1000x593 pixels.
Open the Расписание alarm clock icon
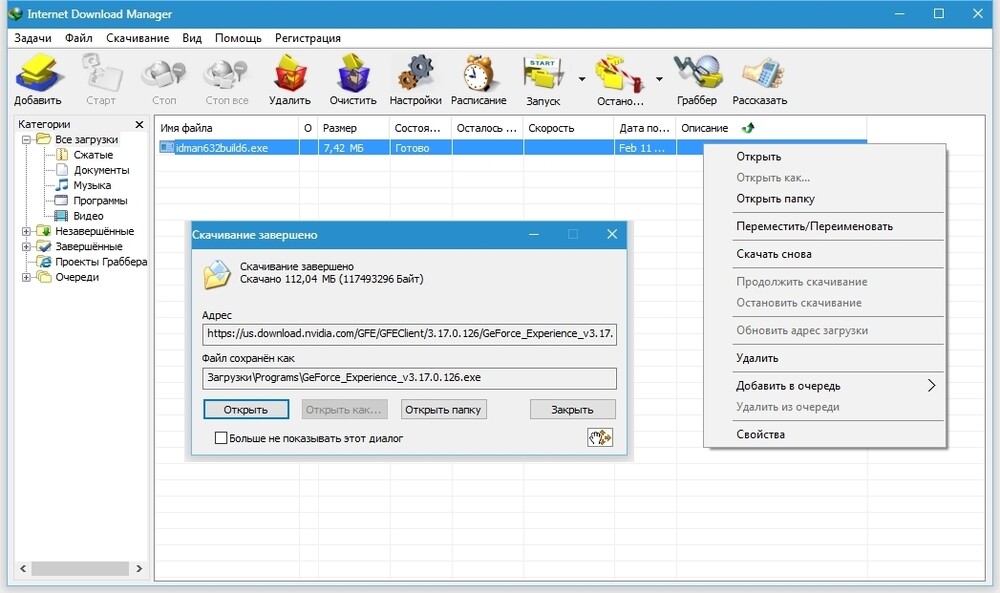pyautogui.click(x=479, y=75)
